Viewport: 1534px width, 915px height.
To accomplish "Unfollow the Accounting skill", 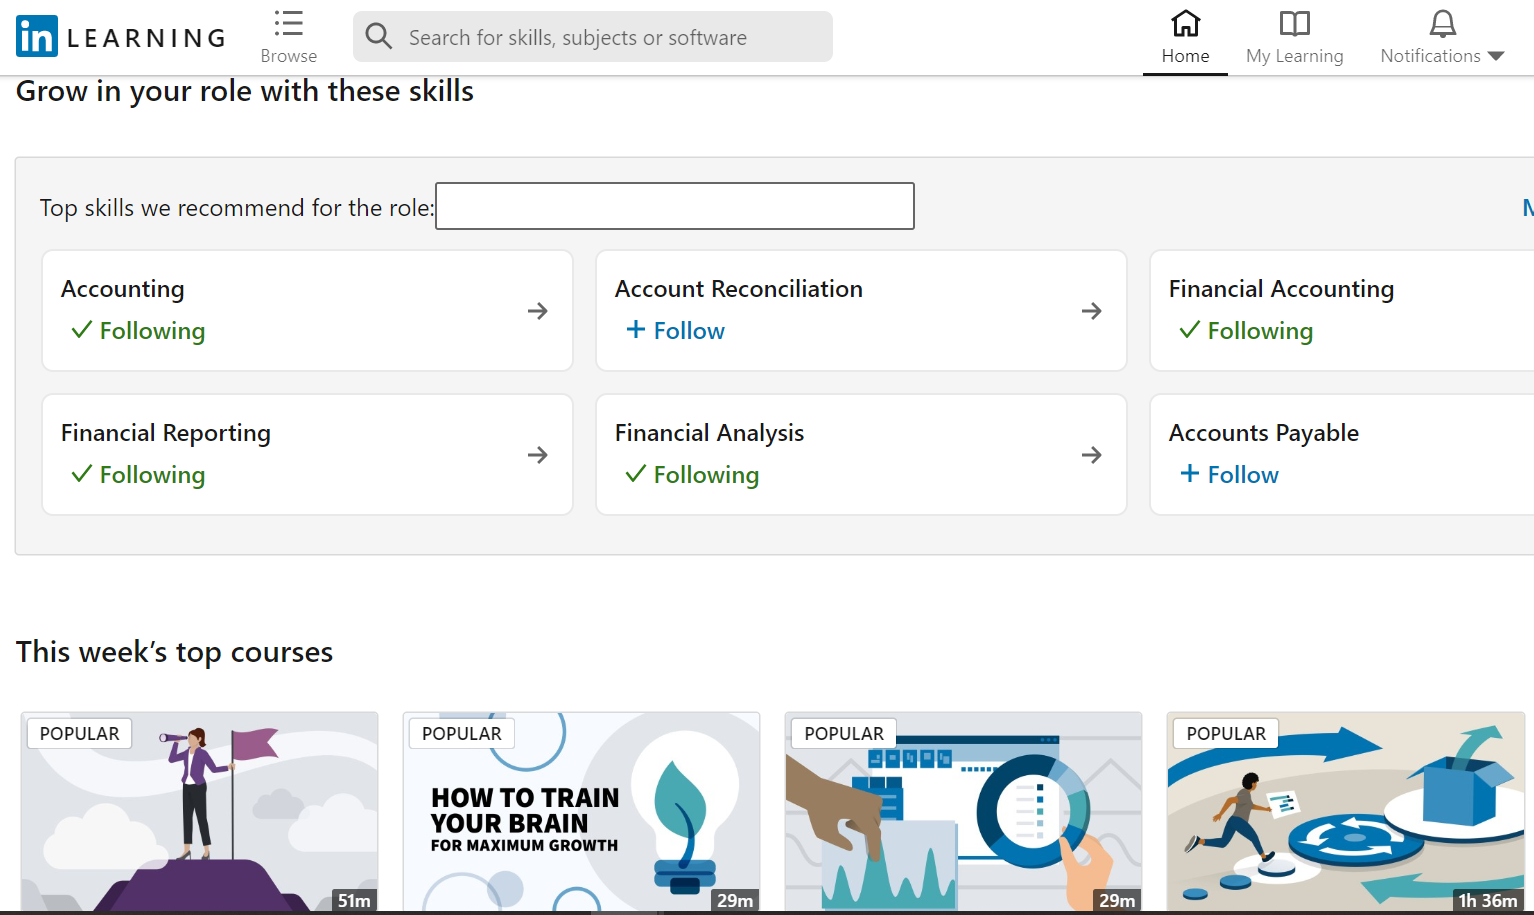I will tap(137, 330).
